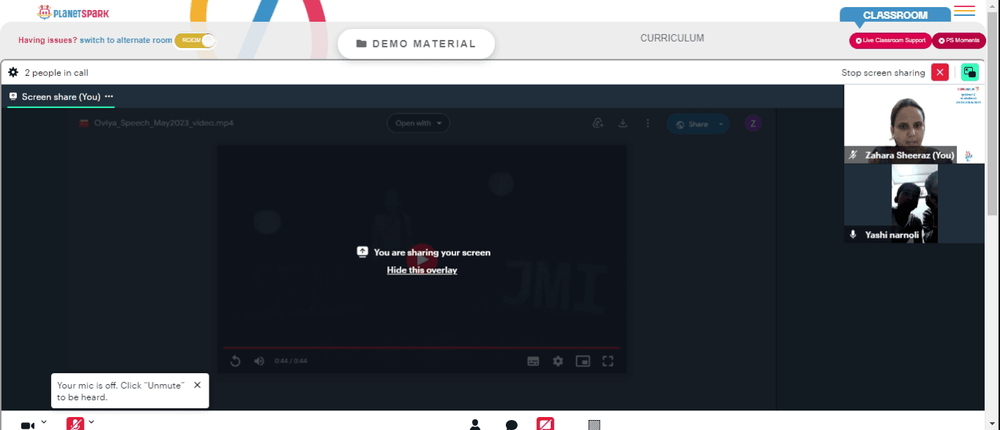The image size is (1000, 430).
Task: Expand microphone options chevron
Action: pyautogui.click(x=91, y=422)
